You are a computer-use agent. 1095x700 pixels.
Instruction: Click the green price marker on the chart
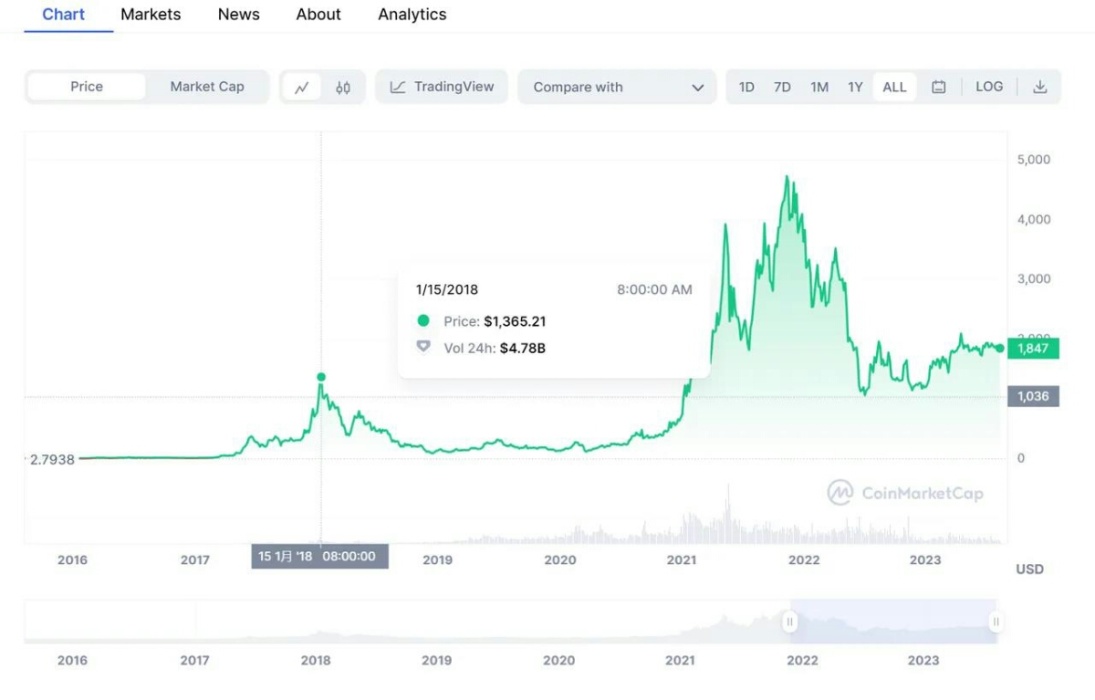tap(321, 376)
